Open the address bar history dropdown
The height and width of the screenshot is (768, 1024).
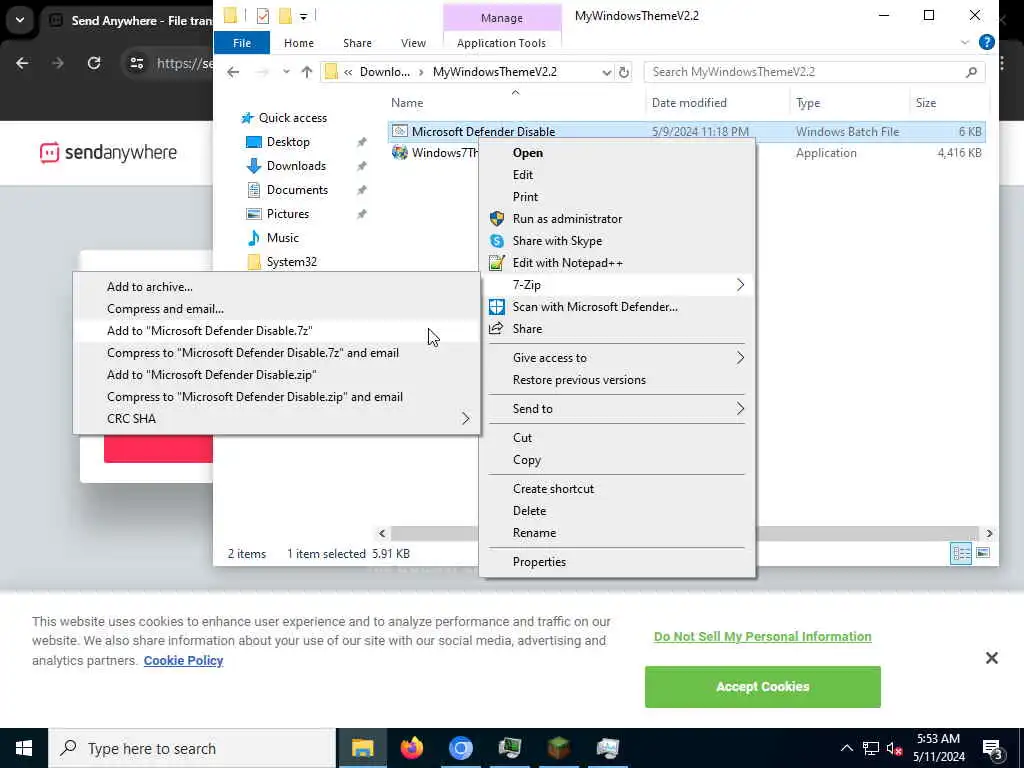606,72
